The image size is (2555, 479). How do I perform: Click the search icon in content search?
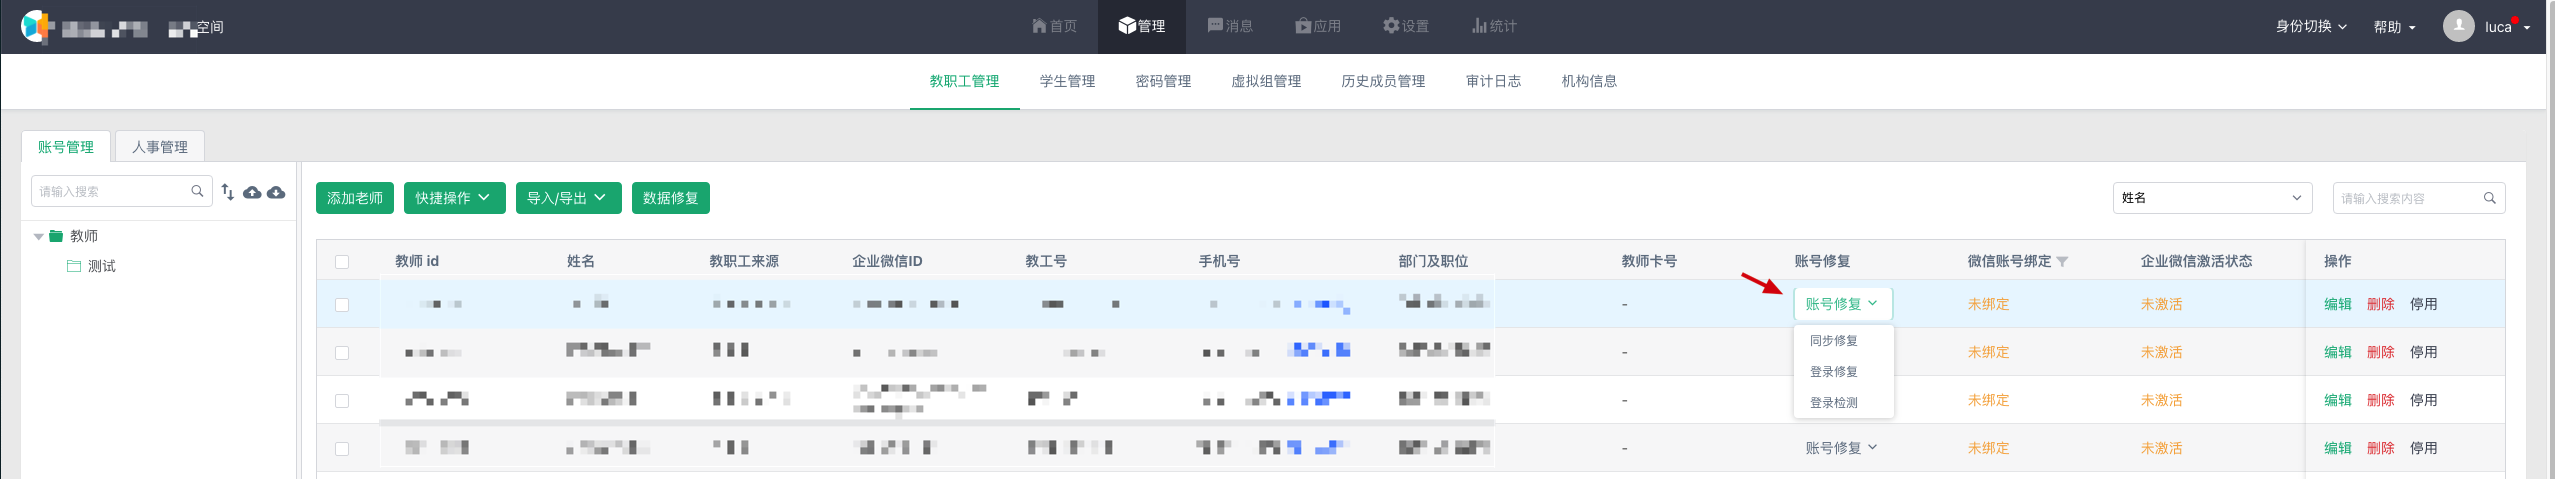(2490, 198)
